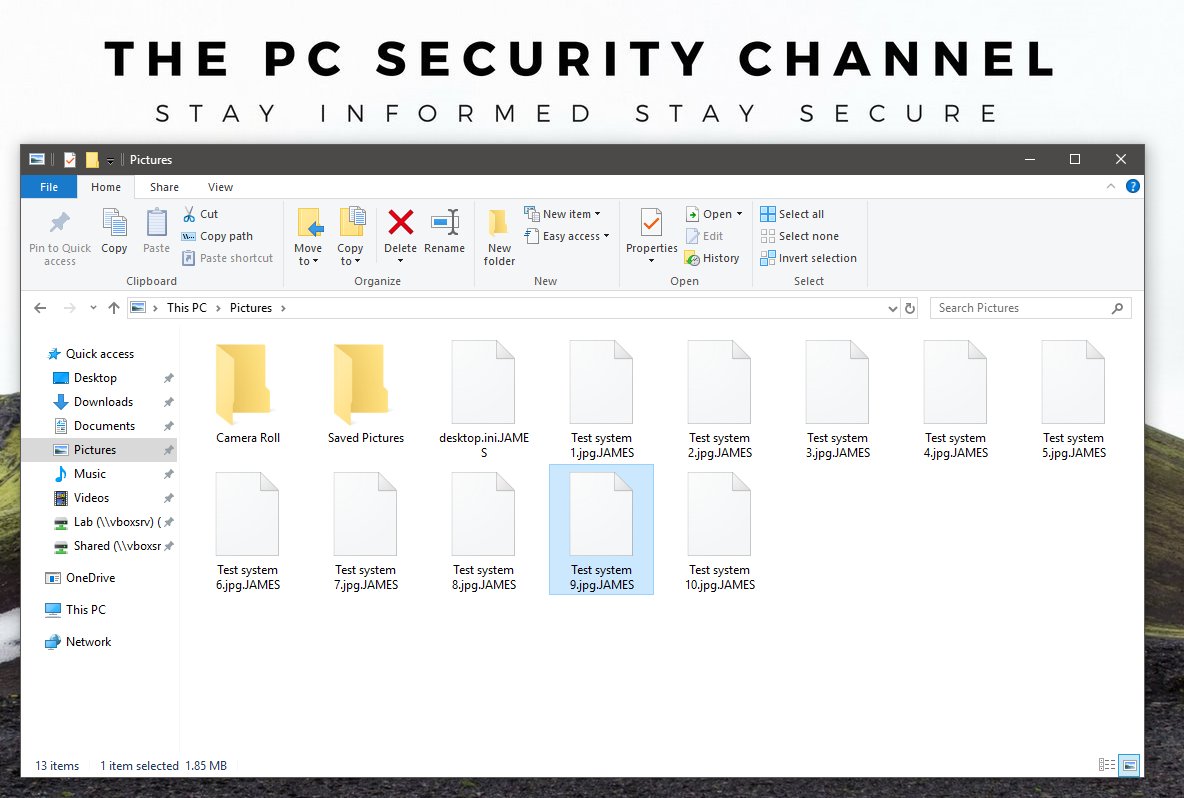Select file Test system 6.jpg.JAMES
The image size is (1184, 798).
(x=248, y=531)
